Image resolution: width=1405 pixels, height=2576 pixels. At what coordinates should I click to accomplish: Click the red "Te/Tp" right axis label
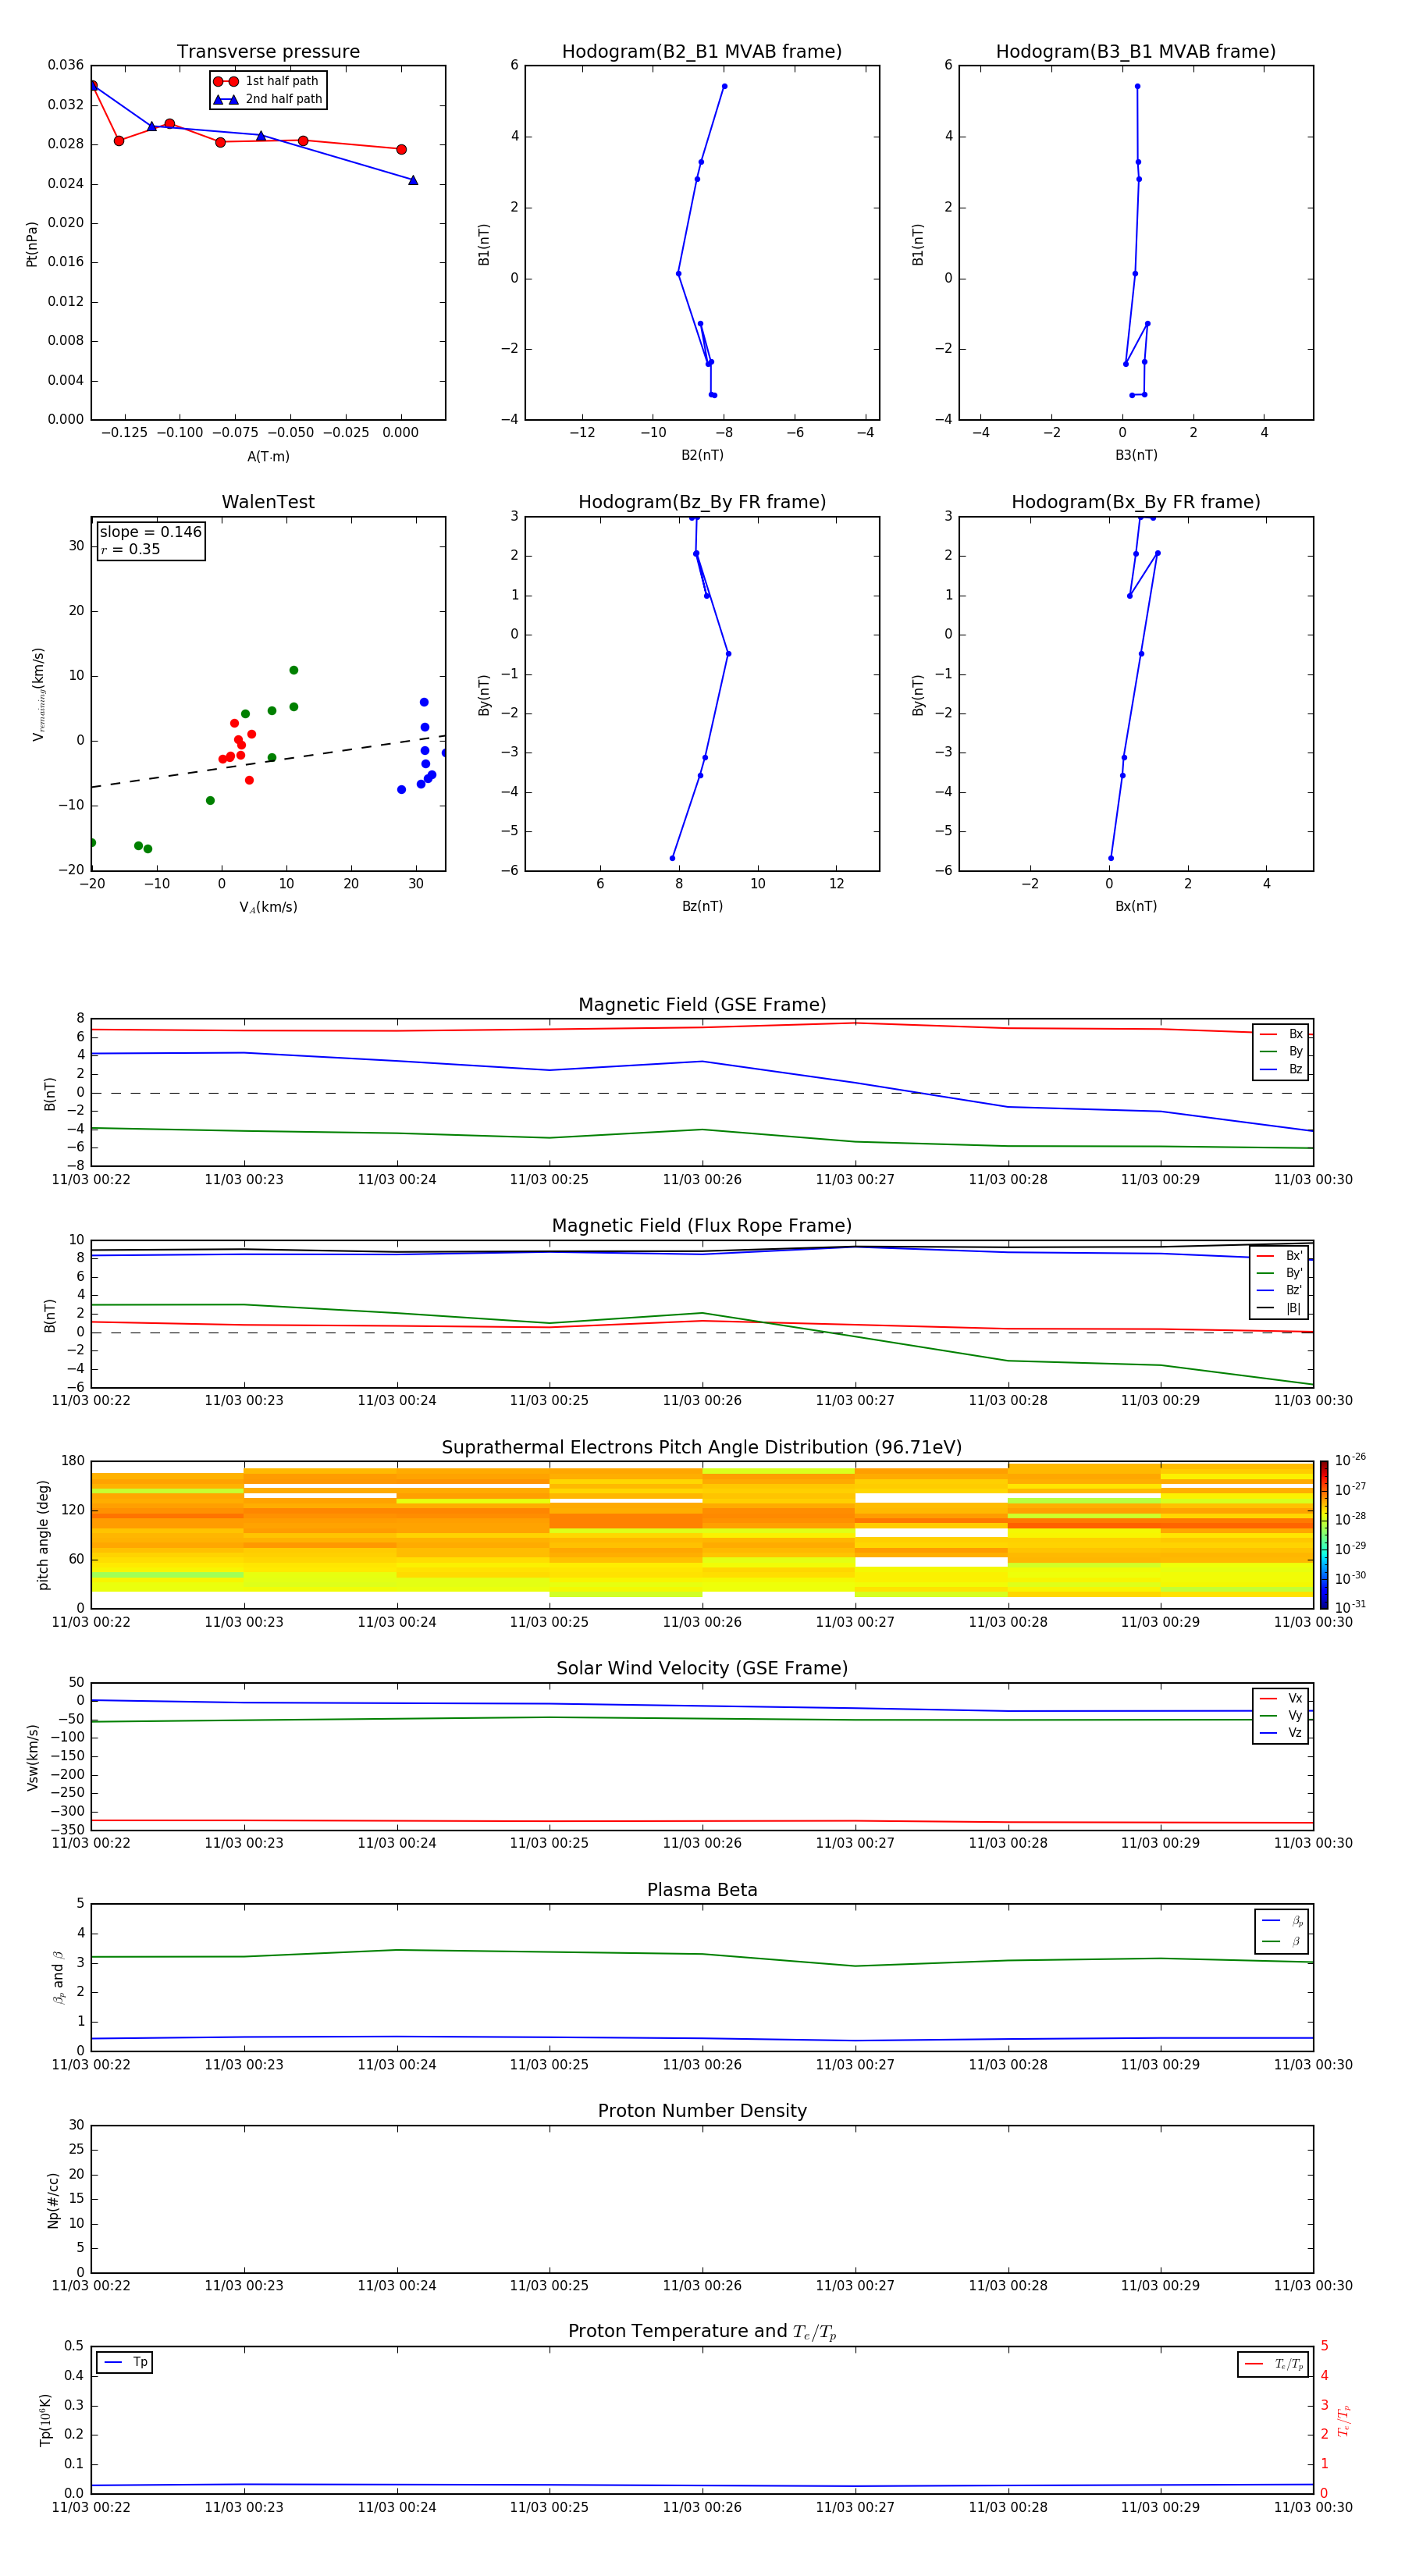point(1343,2420)
